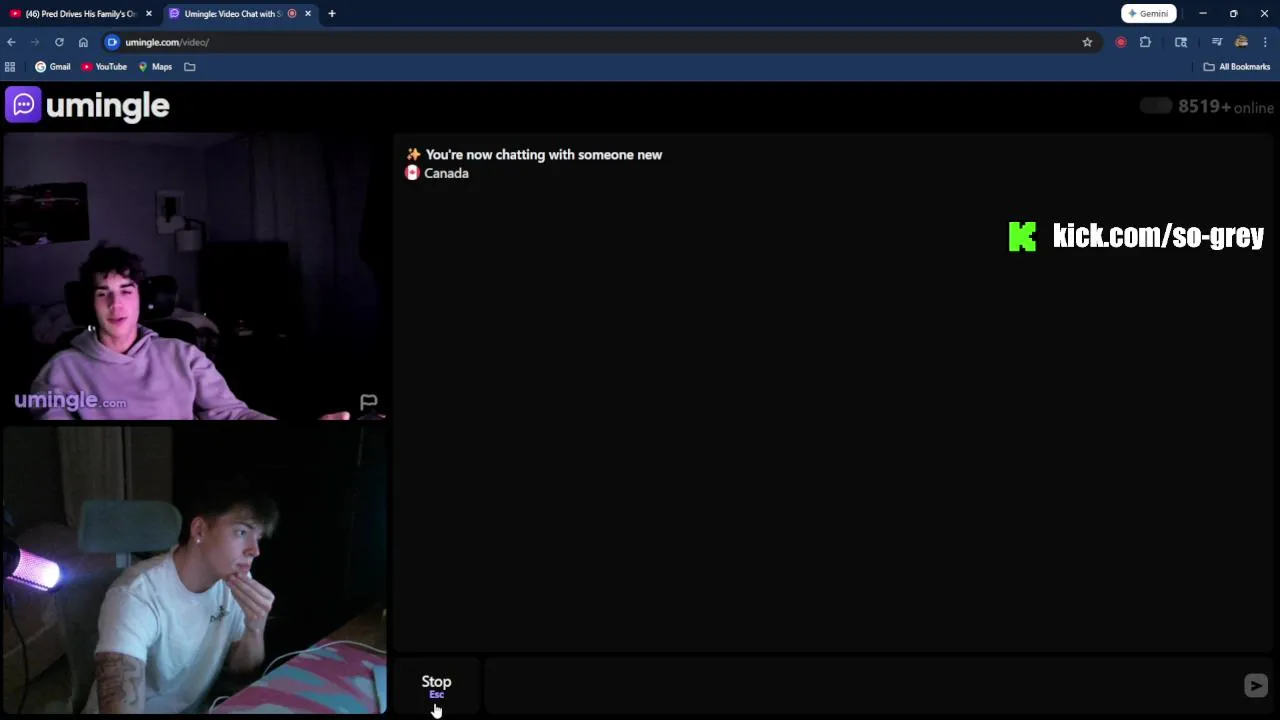The image size is (1280, 720).
Task: Reload the Umingle page
Action: [x=59, y=42]
